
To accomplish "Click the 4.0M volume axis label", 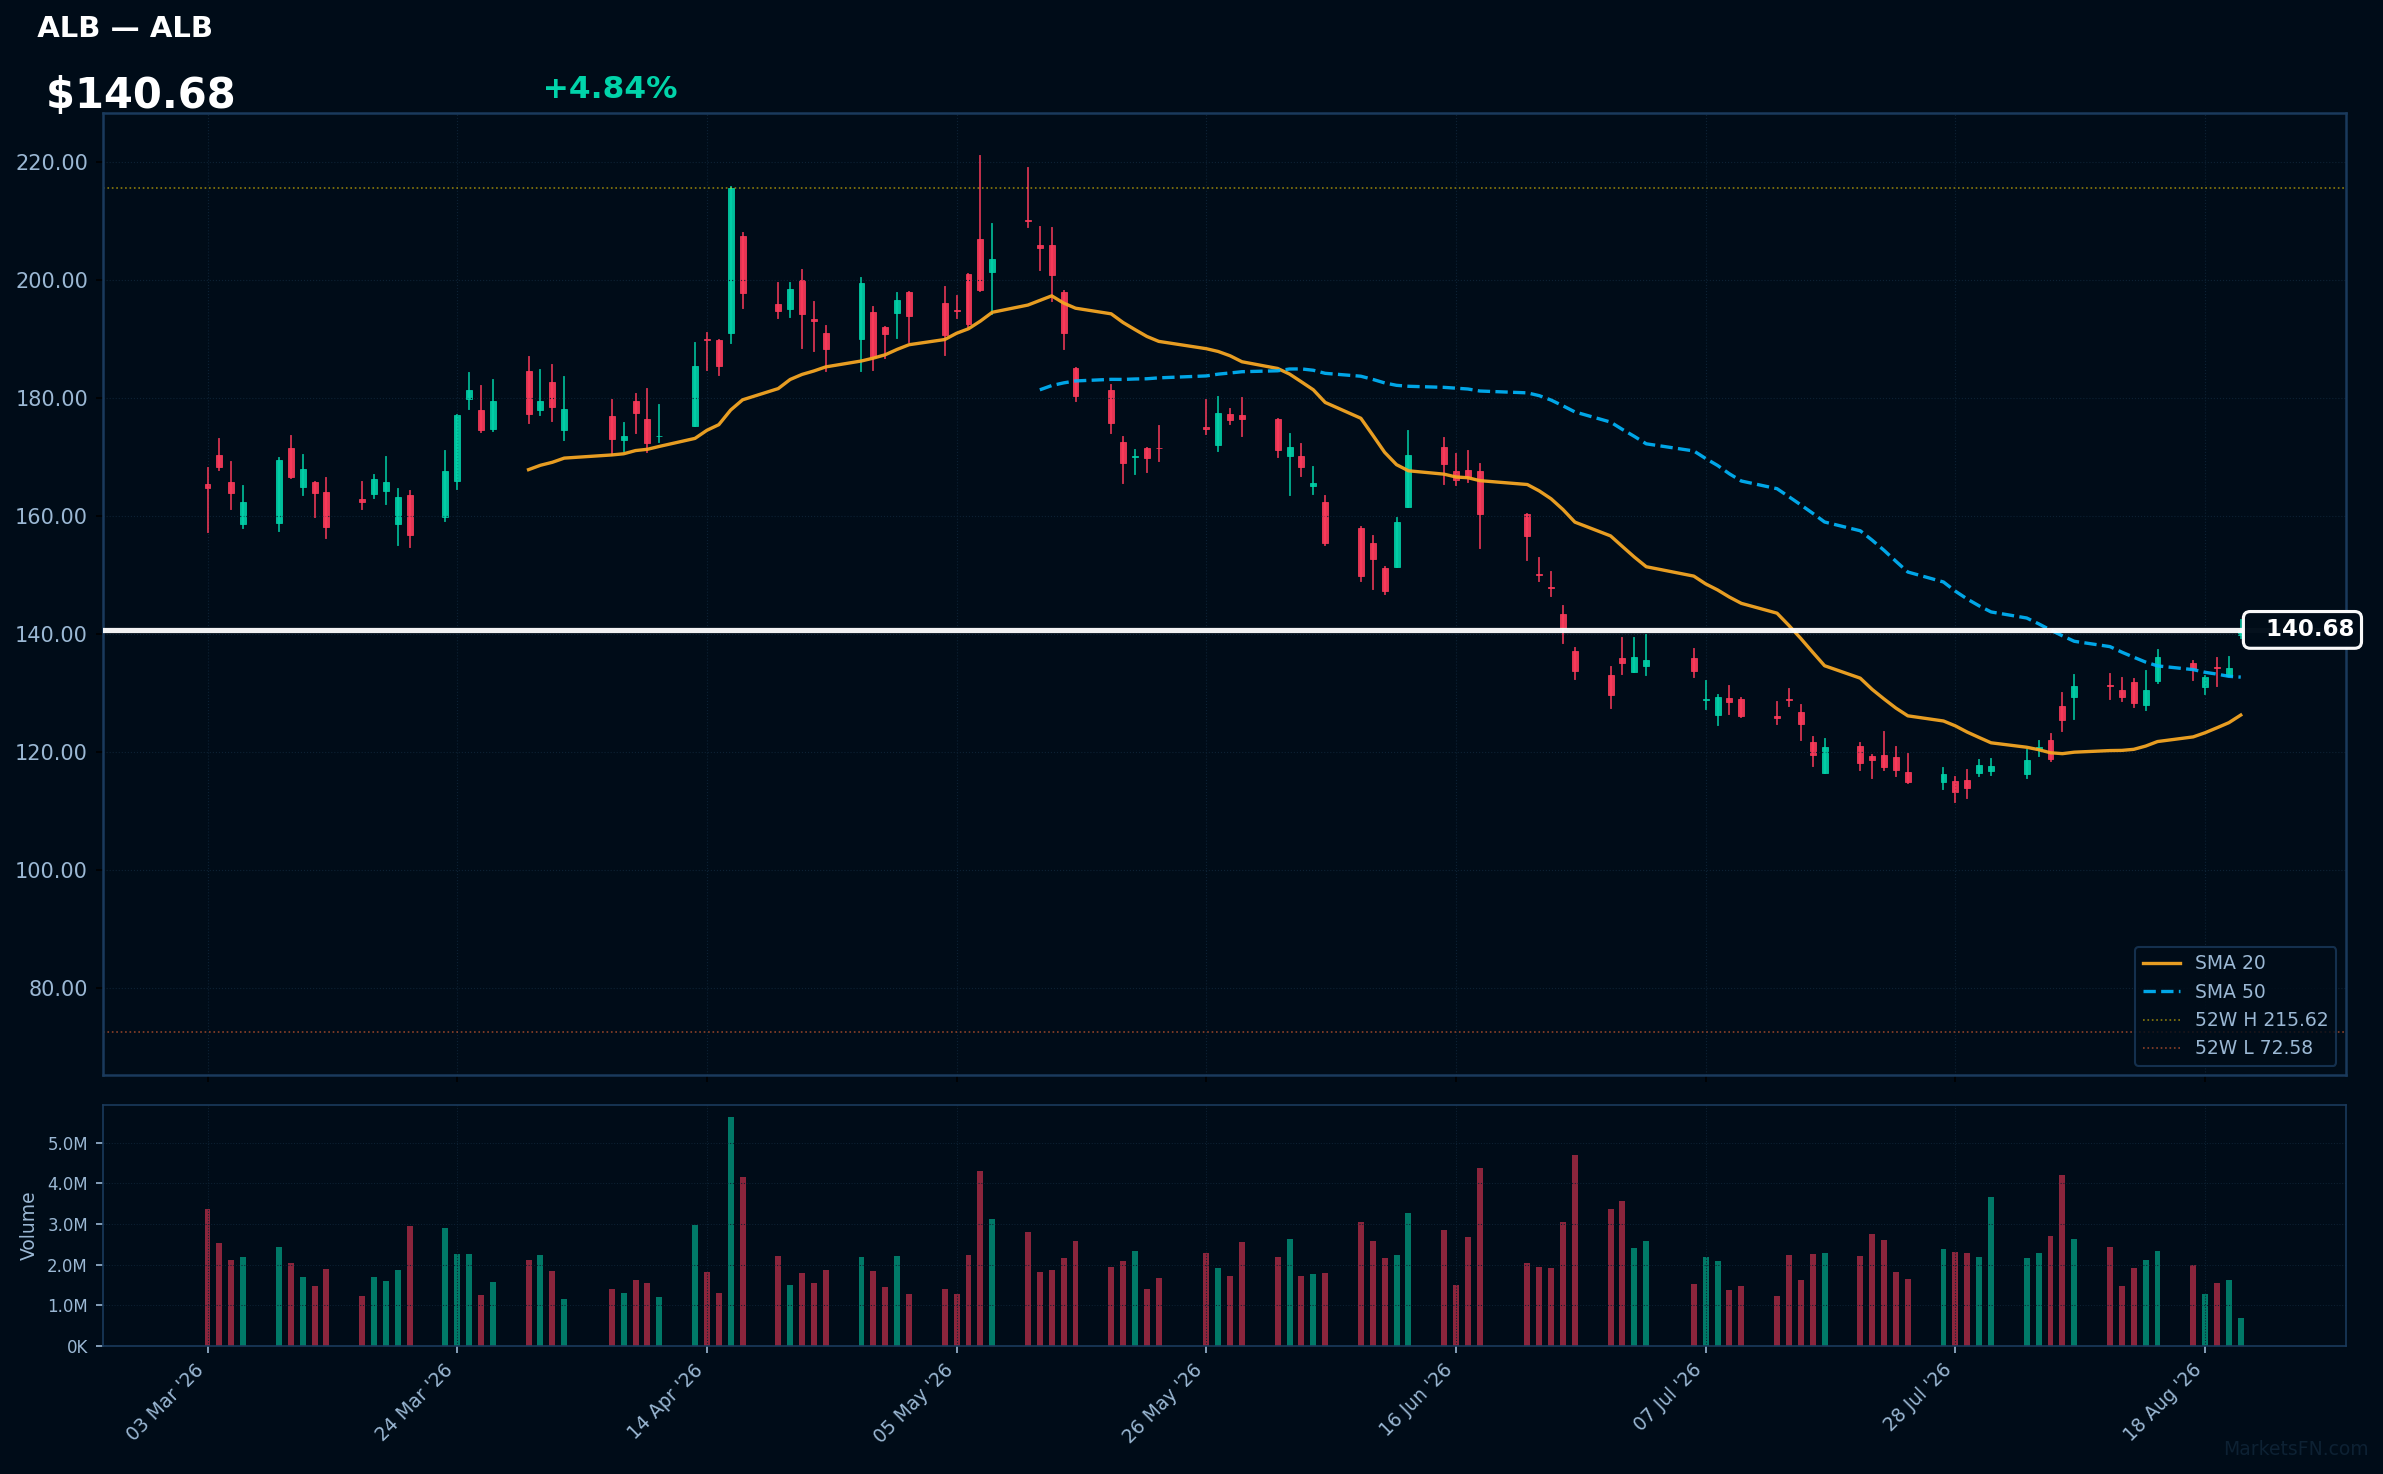I will pyautogui.click(x=68, y=1184).
